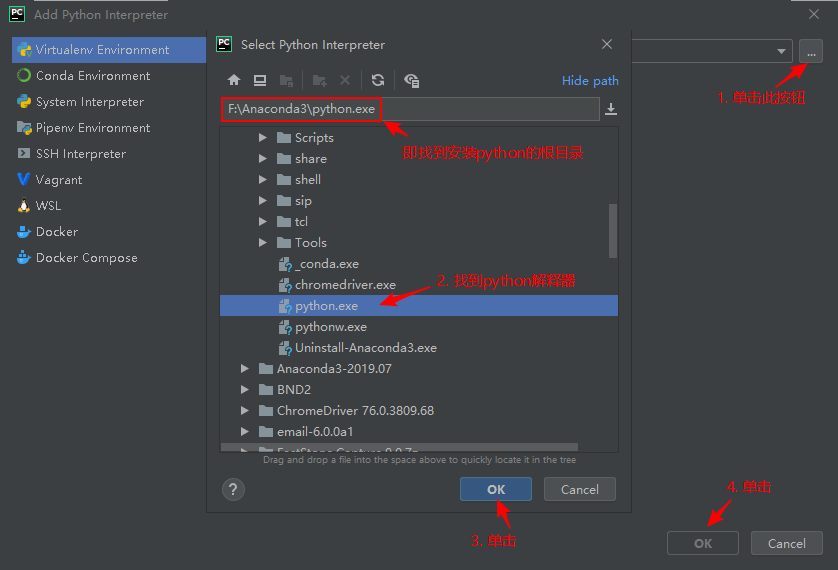Select the BND2 folder name
The width and height of the screenshot is (838, 570).
(x=294, y=389)
